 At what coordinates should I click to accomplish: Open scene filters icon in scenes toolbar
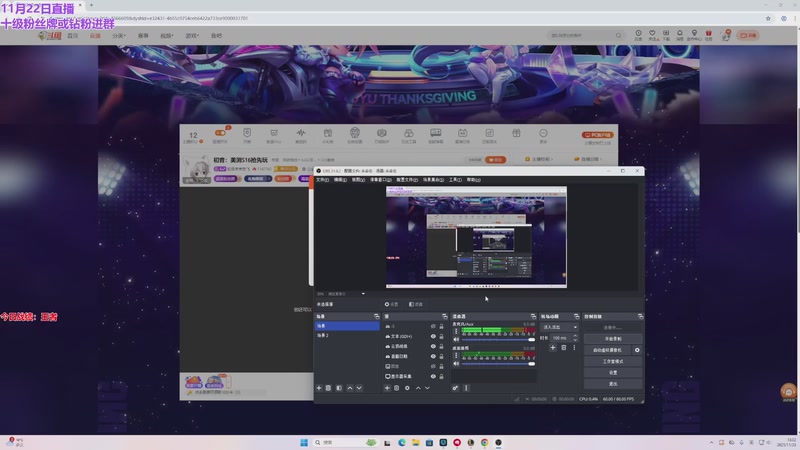tap(339, 388)
